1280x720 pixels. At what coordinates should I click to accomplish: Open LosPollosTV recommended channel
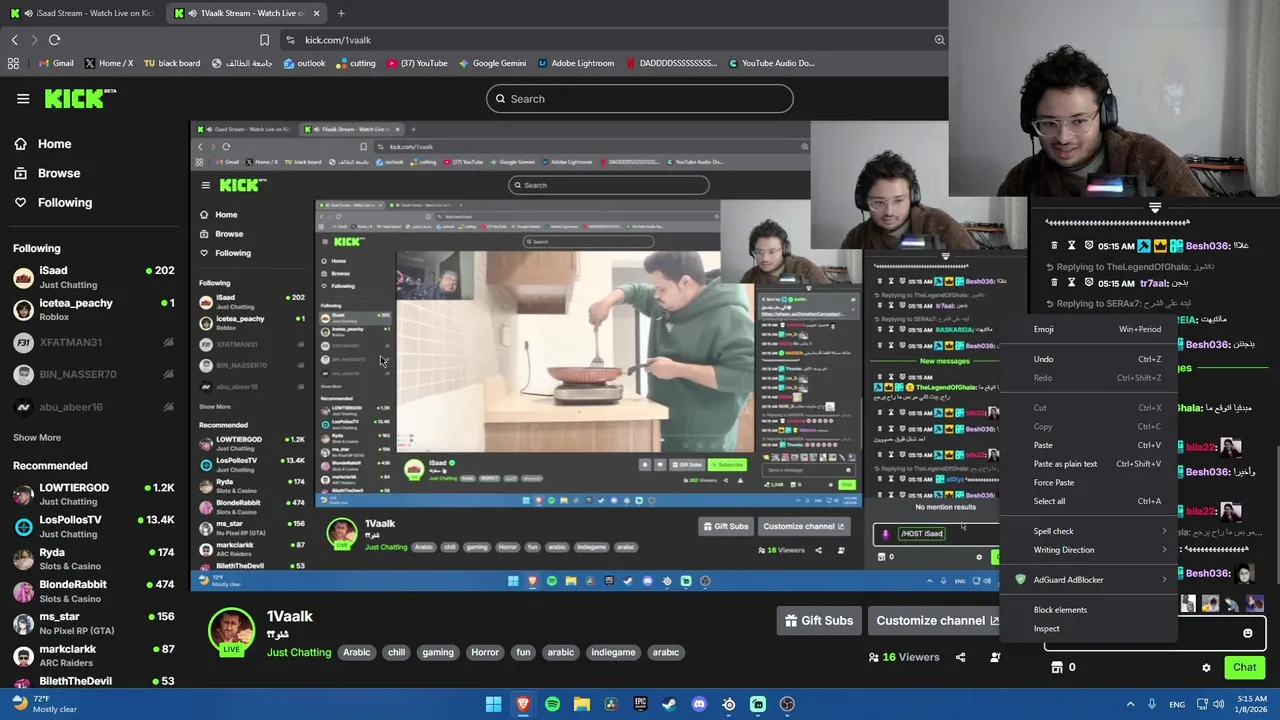pos(94,526)
